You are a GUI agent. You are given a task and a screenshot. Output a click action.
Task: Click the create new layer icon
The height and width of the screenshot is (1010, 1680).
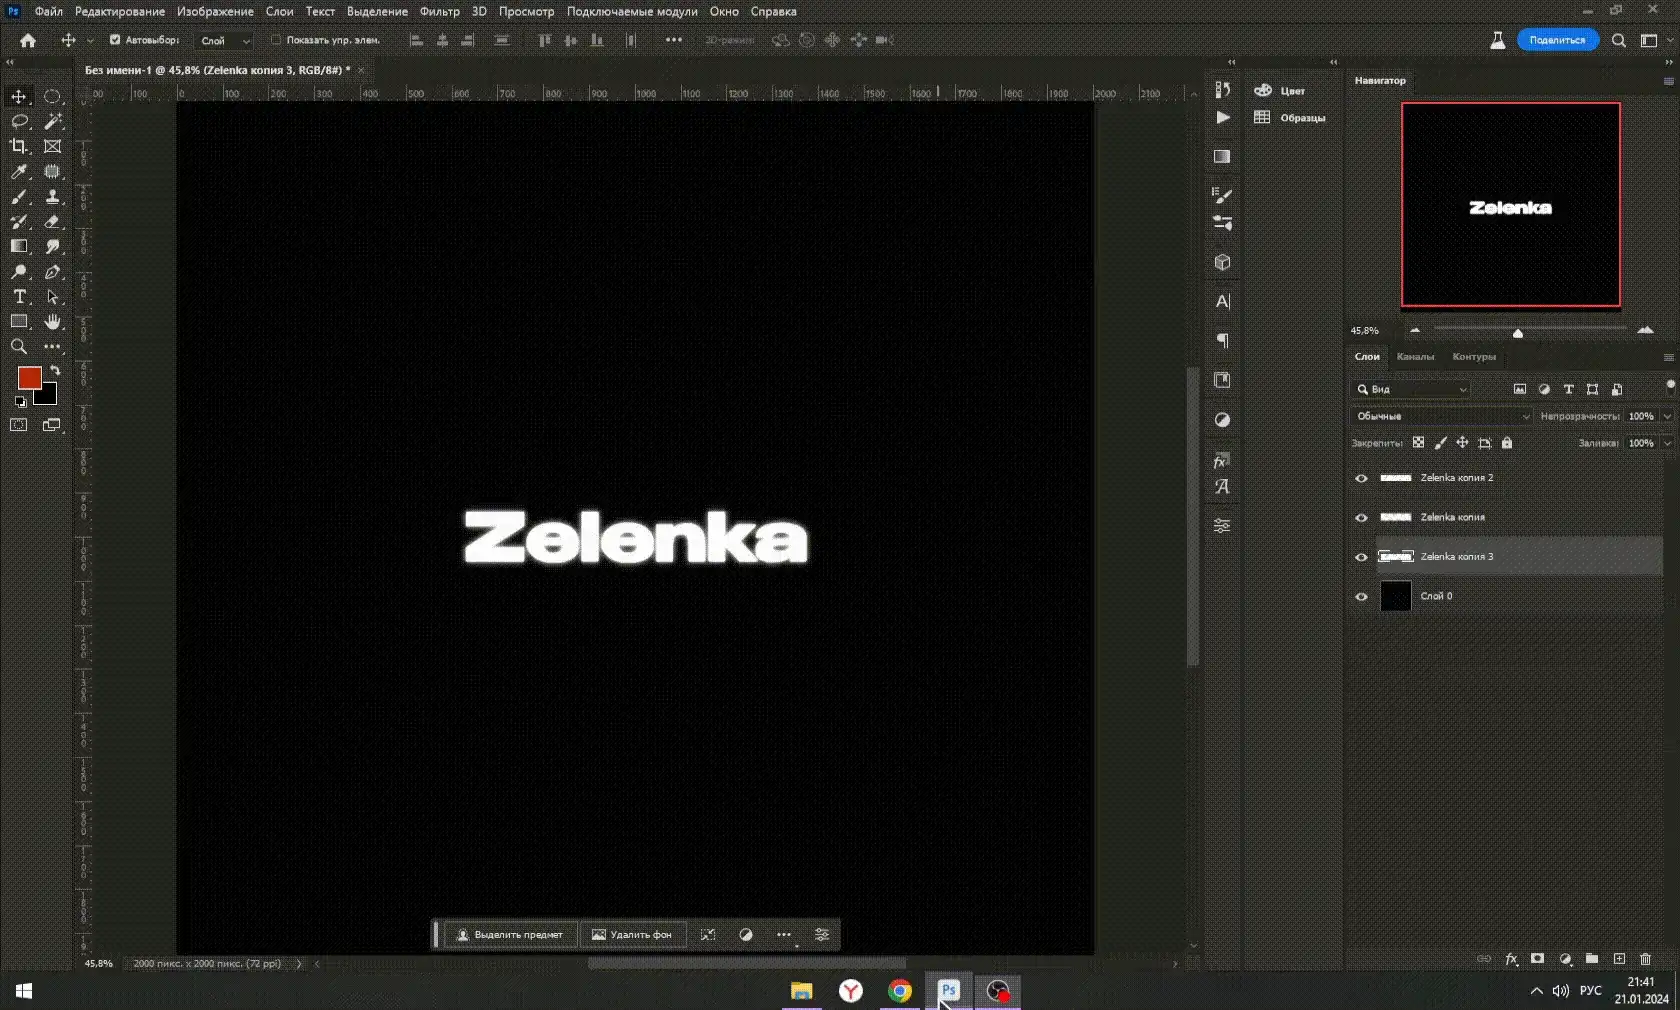(x=1619, y=959)
